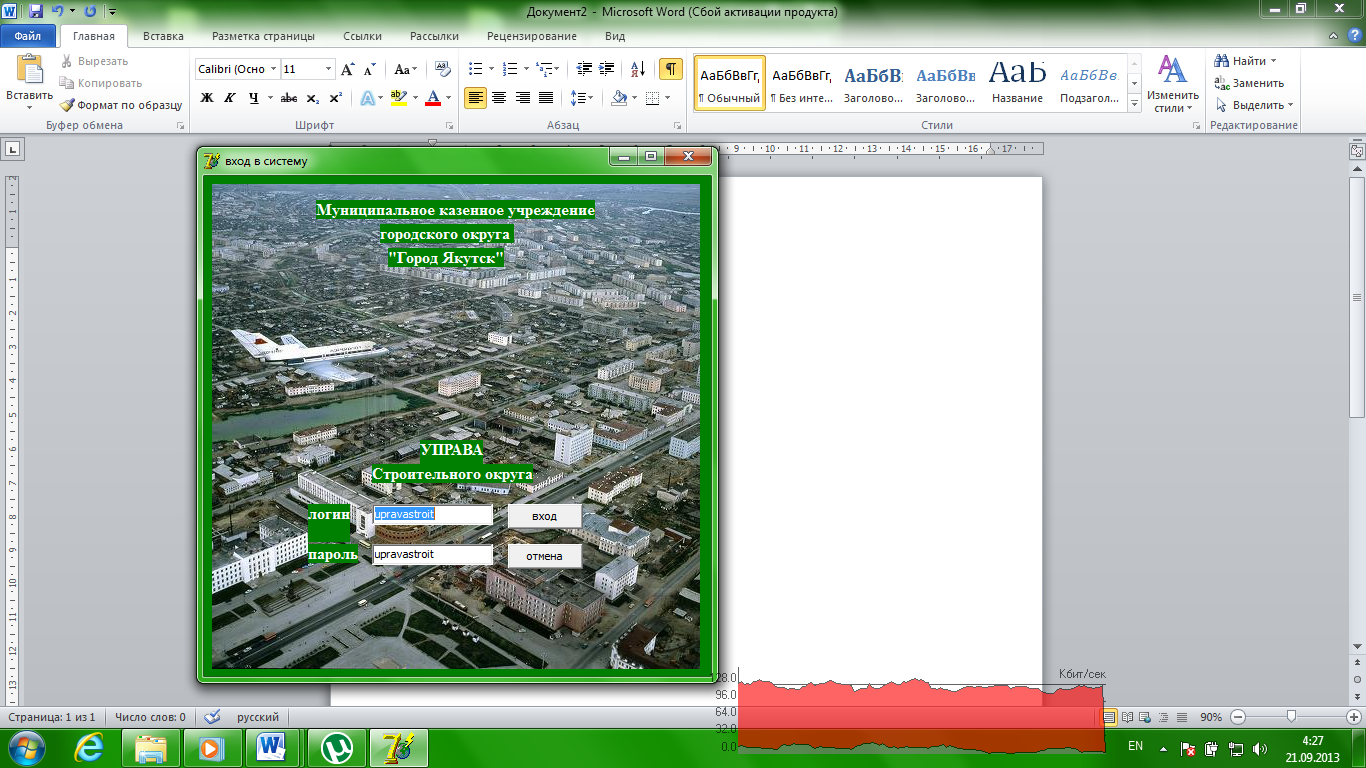Viewport: 1366px width, 768px height.
Task: Save the document via Quick Access icon
Action: 36,11
